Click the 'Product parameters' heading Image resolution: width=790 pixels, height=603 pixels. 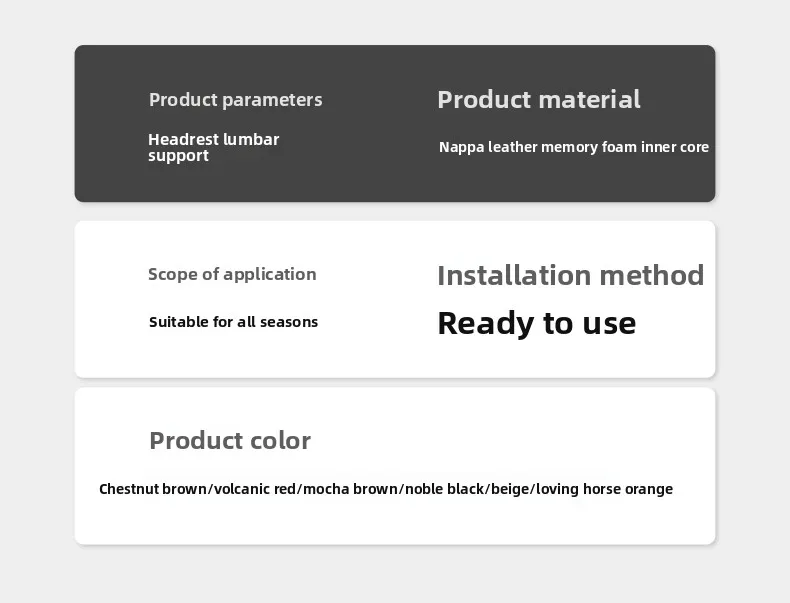pyautogui.click(x=235, y=100)
